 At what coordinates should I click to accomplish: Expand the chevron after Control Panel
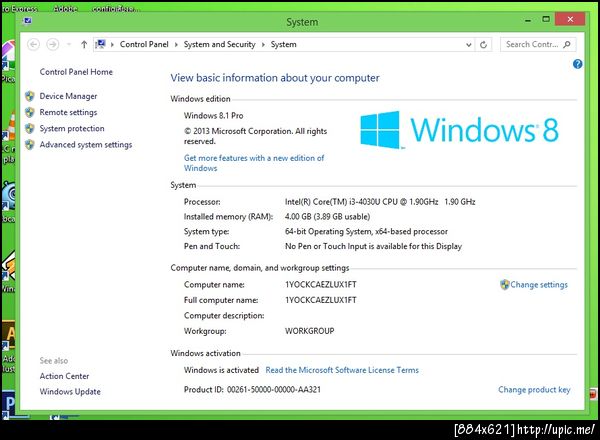coord(176,45)
